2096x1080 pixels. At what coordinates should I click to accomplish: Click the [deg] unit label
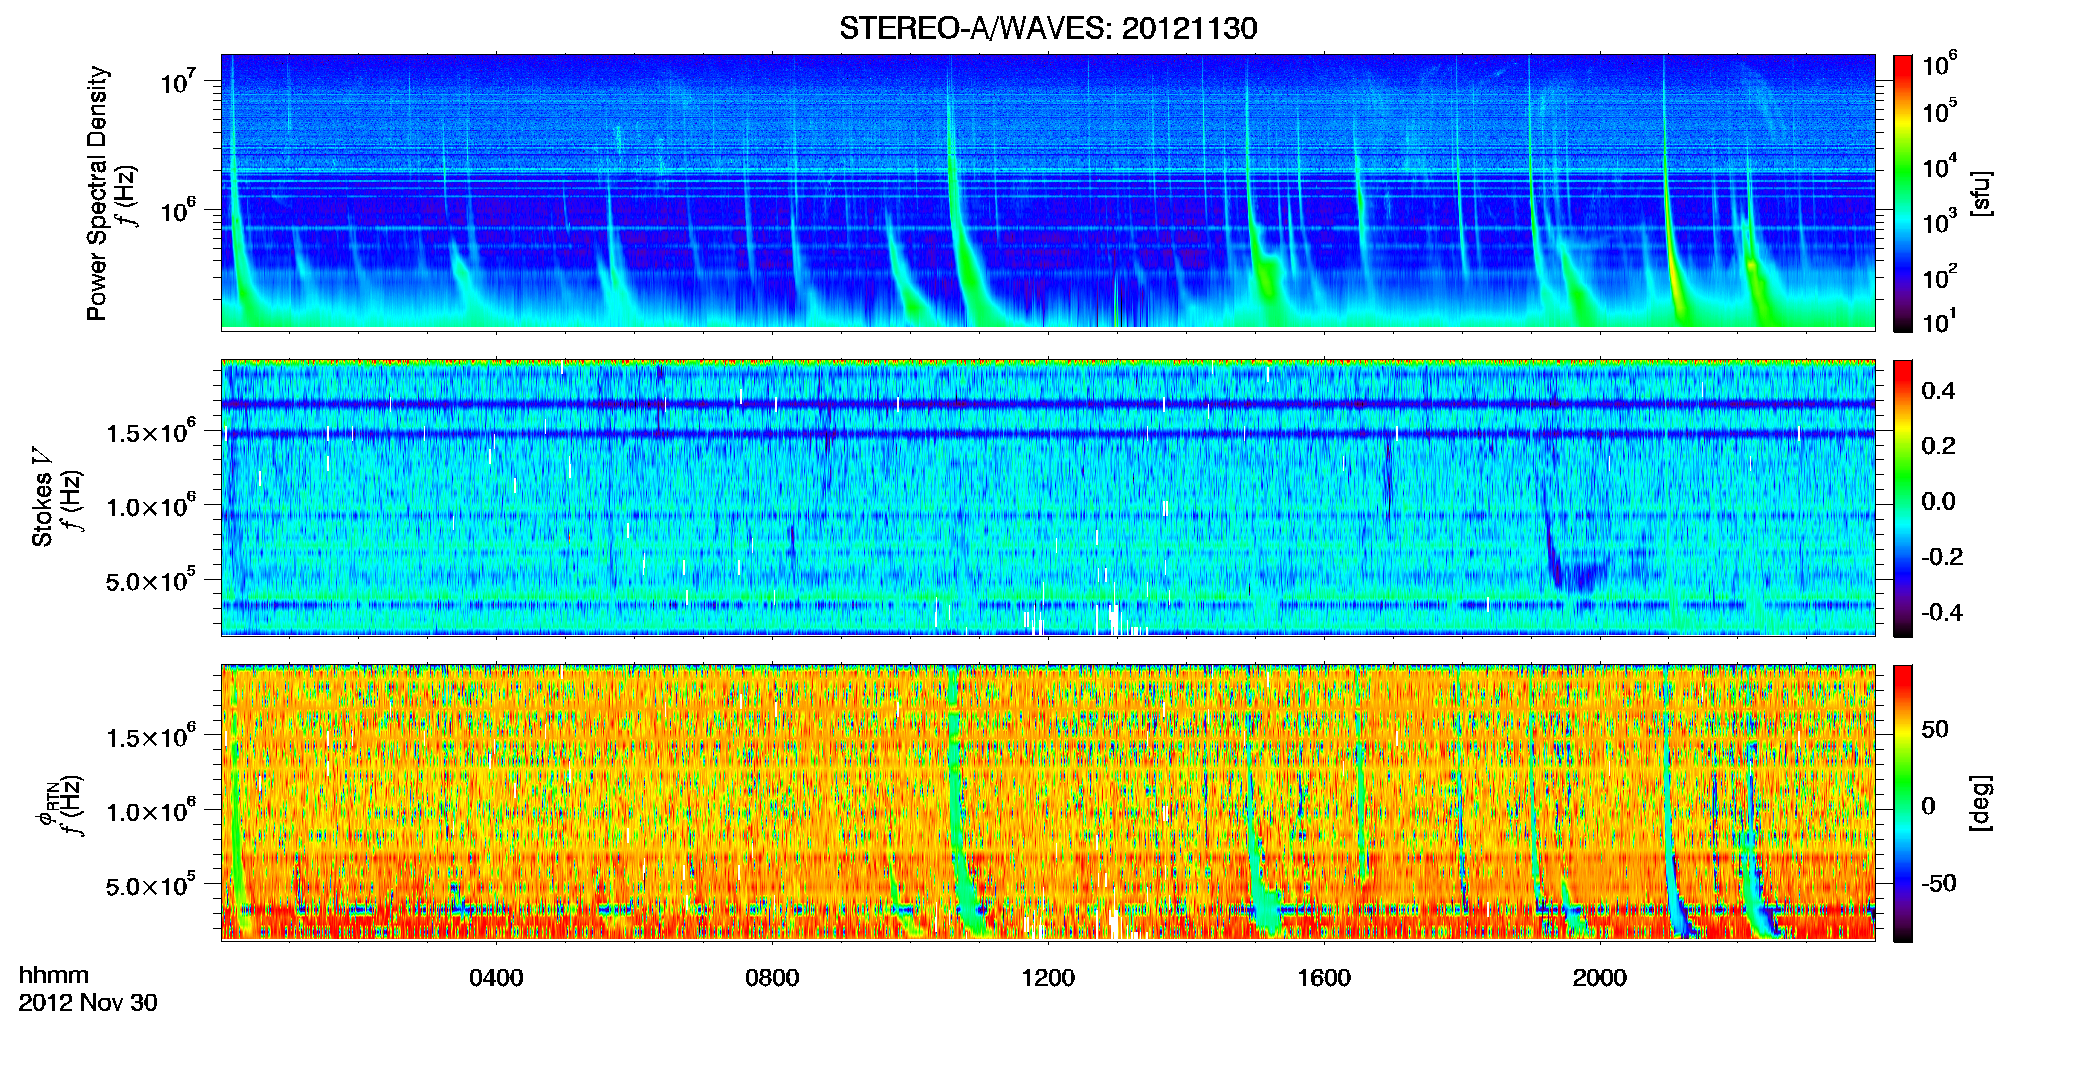[x=1981, y=803]
